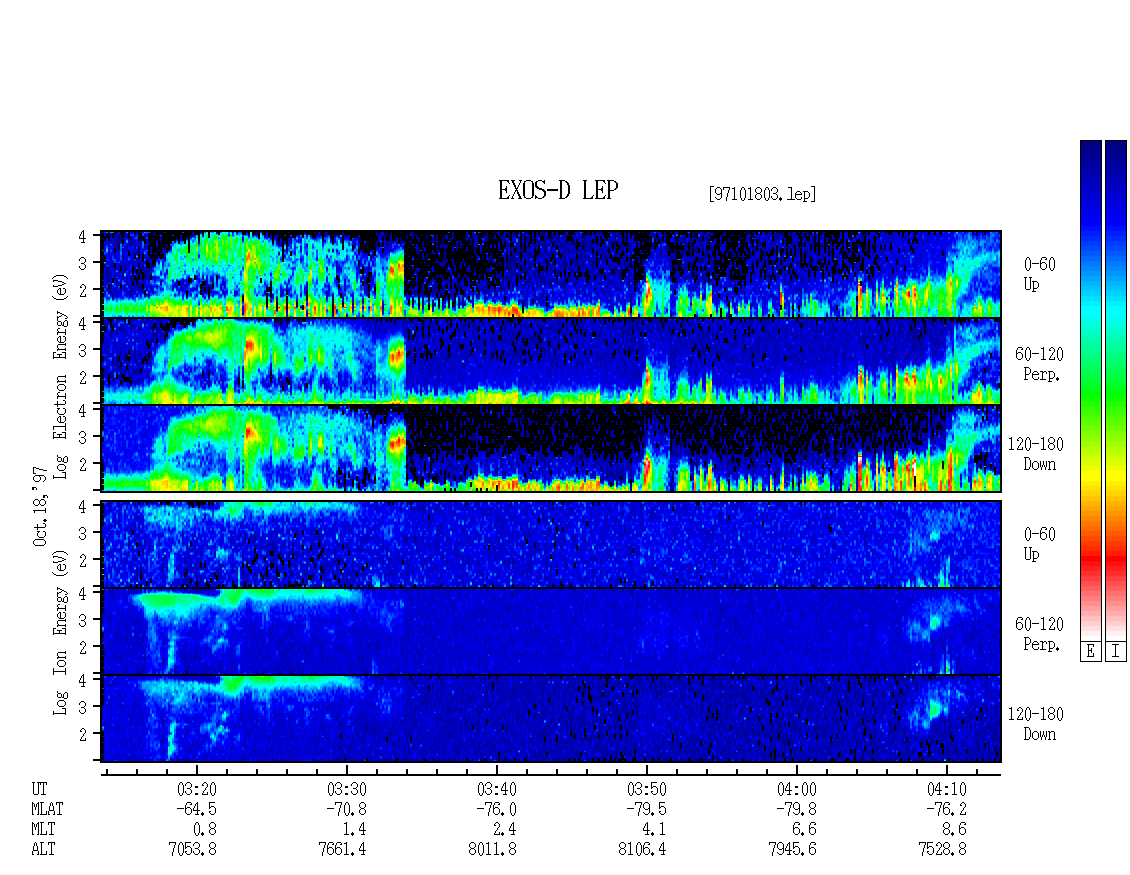Click the Log Electron Energy (eV) axis label
The width and height of the screenshot is (1130, 875).
(x=61, y=376)
